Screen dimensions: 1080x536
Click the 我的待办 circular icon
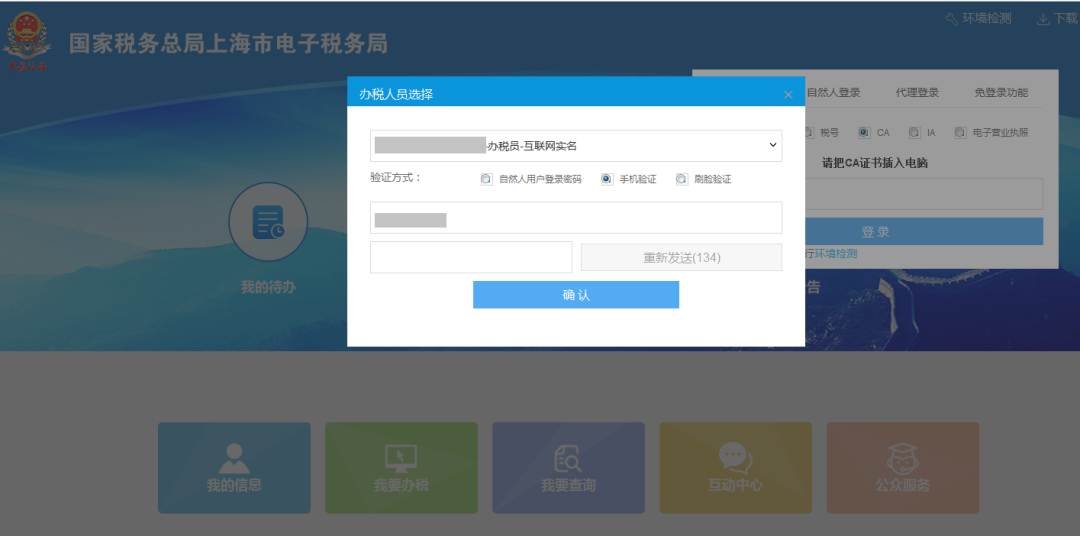[x=268, y=222]
